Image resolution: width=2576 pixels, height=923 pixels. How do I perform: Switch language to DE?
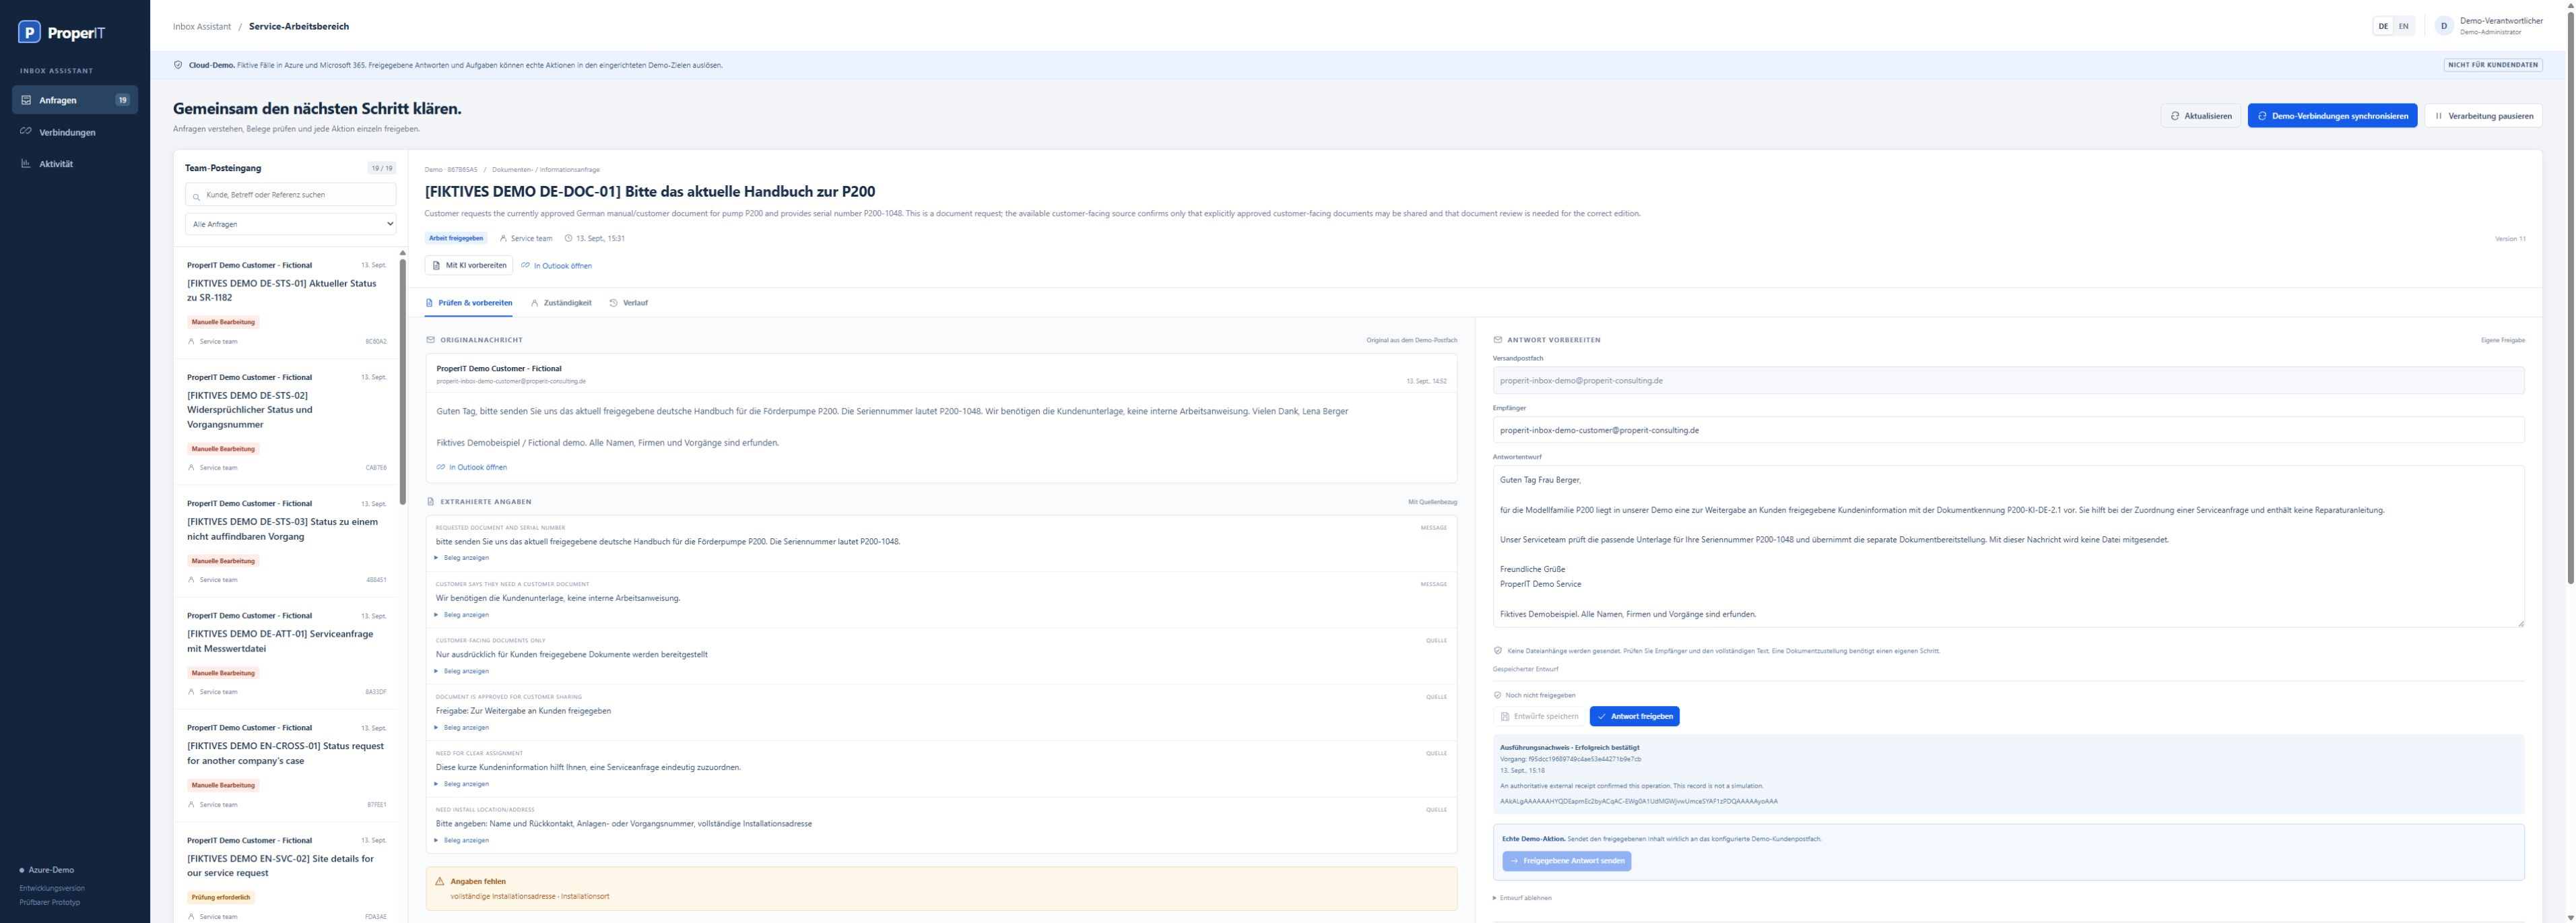point(2383,26)
